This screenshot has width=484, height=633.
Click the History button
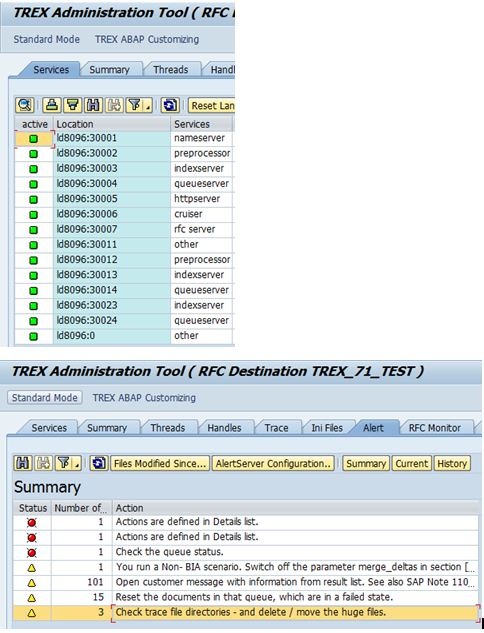452,463
